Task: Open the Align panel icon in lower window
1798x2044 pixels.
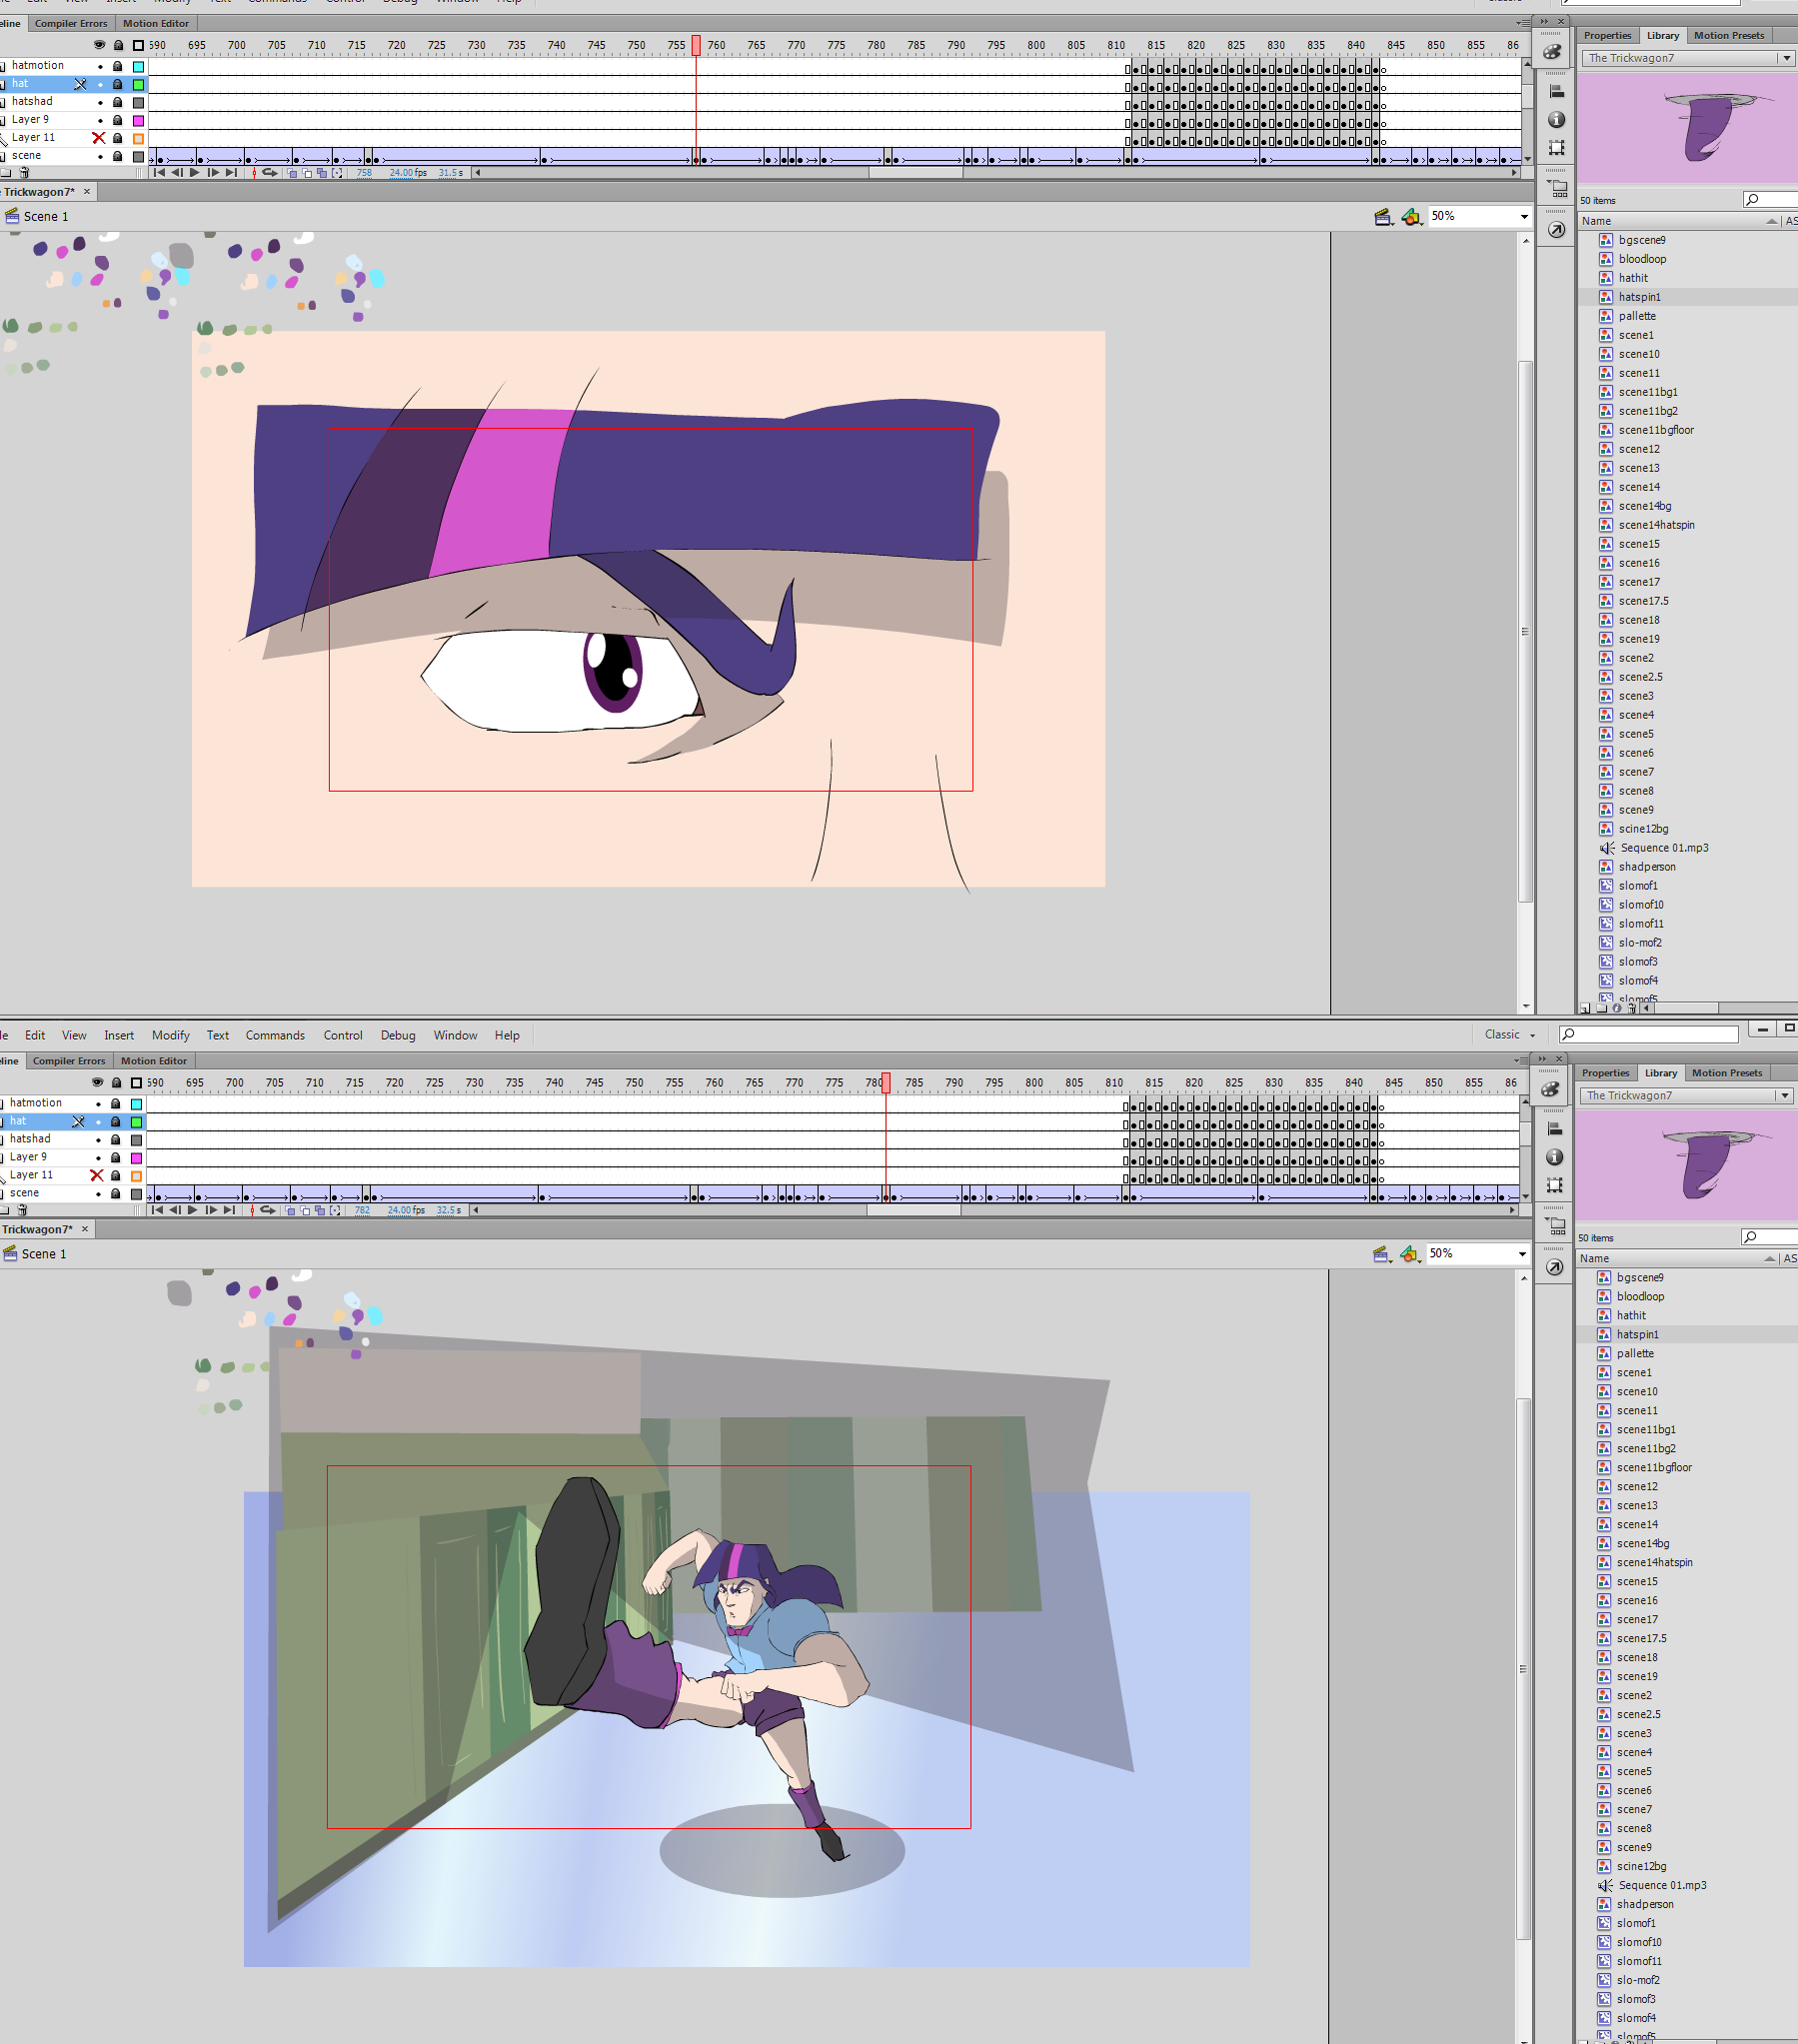Action: pos(1554,1129)
